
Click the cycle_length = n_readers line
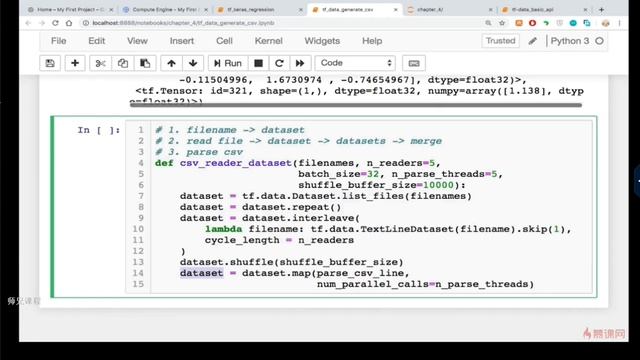(279, 240)
